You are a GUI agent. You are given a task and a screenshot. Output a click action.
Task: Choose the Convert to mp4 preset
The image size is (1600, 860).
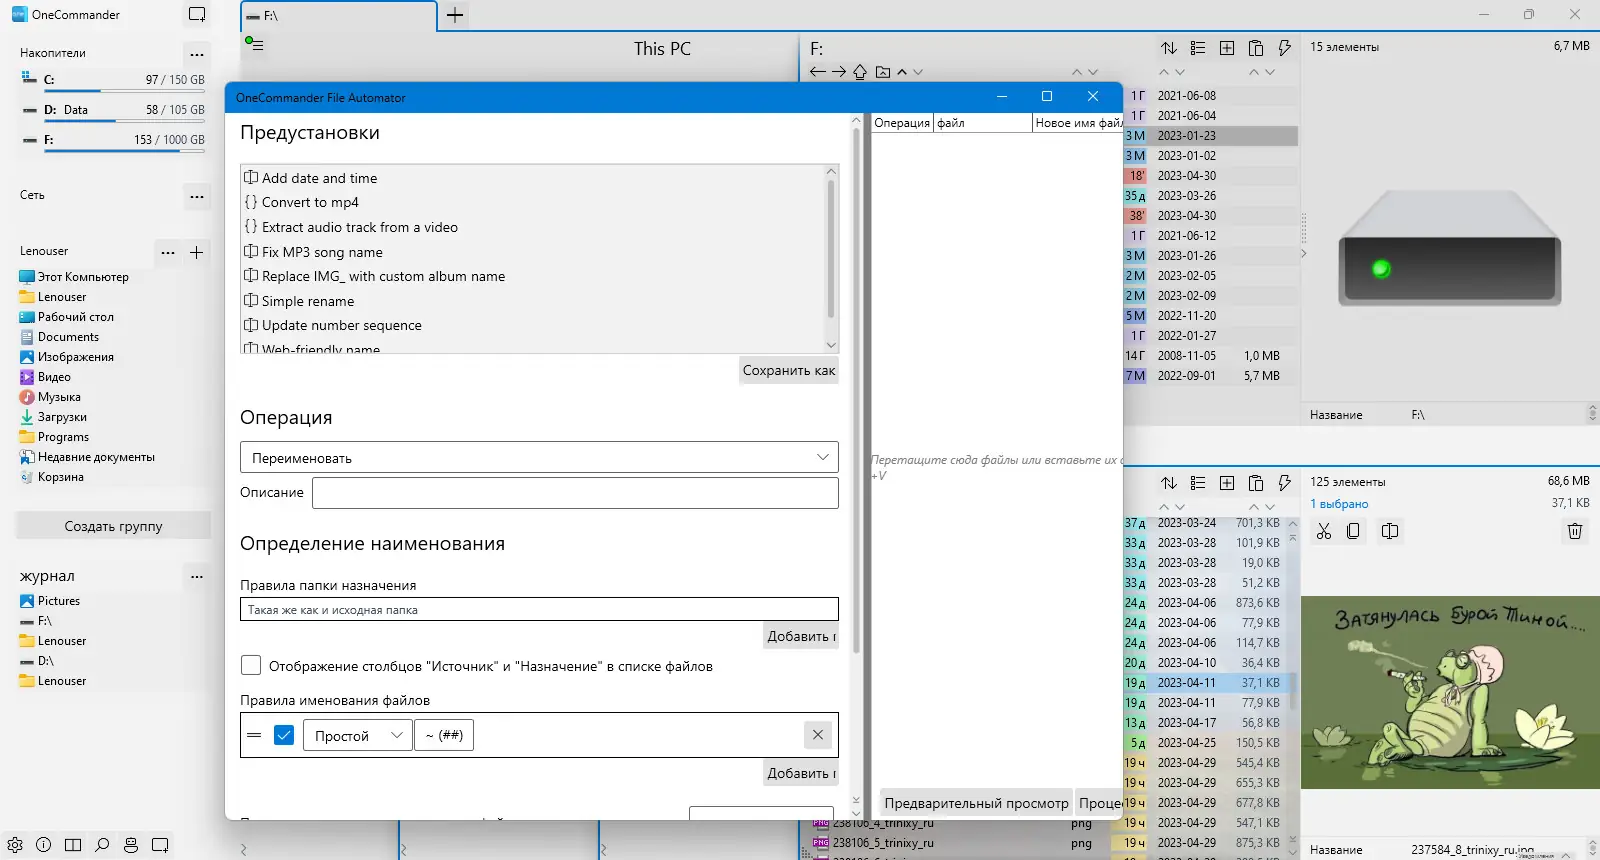pyautogui.click(x=310, y=202)
